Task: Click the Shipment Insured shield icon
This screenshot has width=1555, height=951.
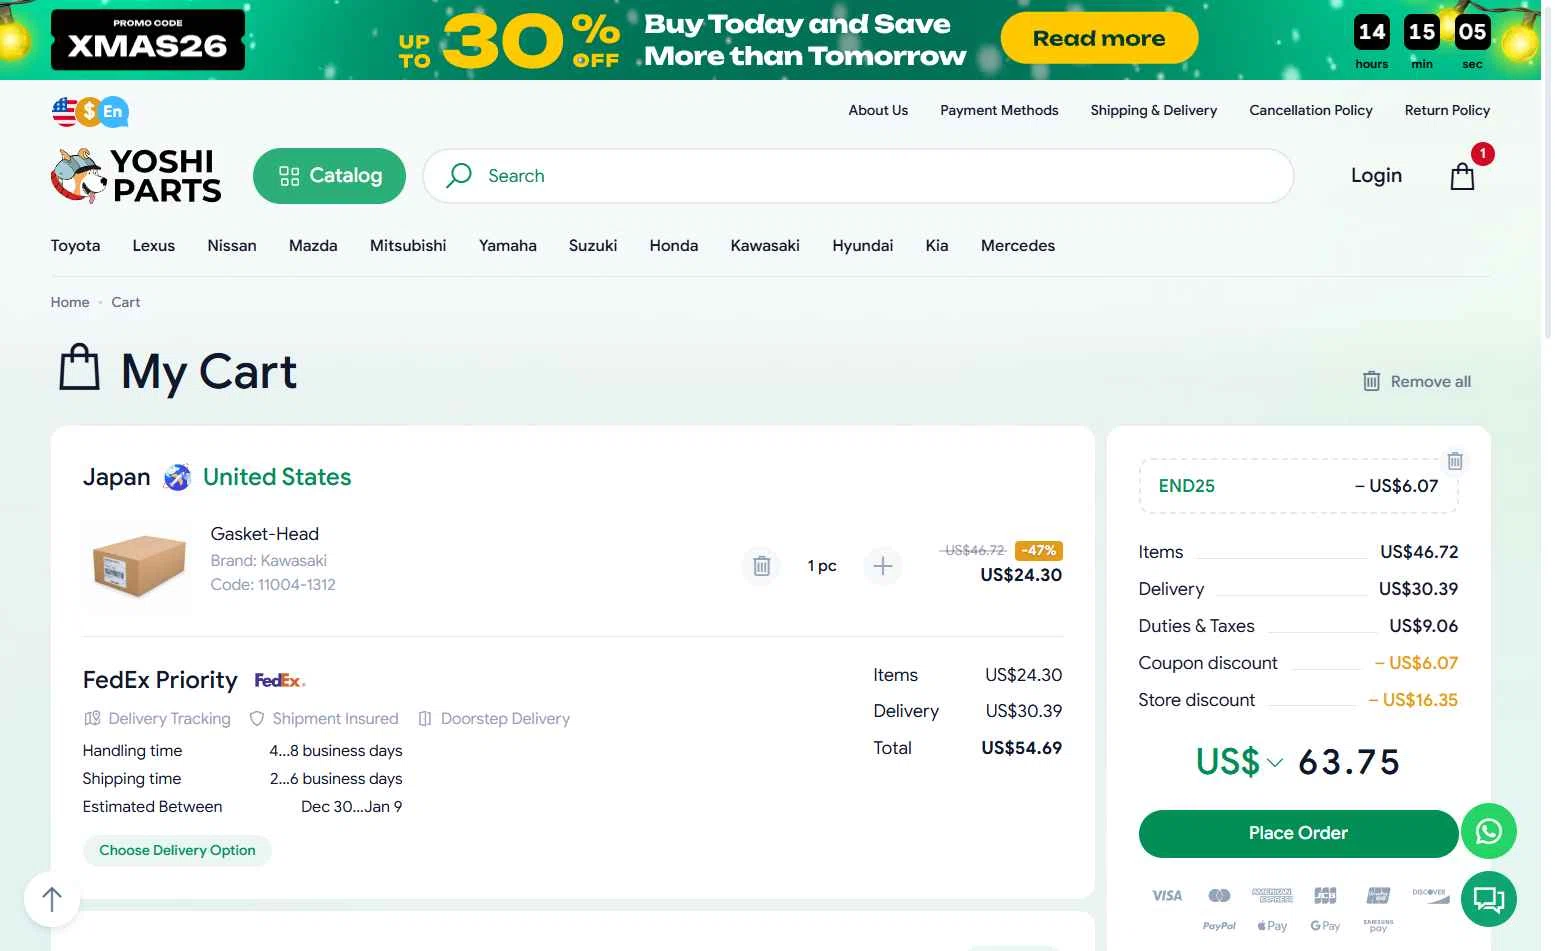Action: [x=257, y=719]
